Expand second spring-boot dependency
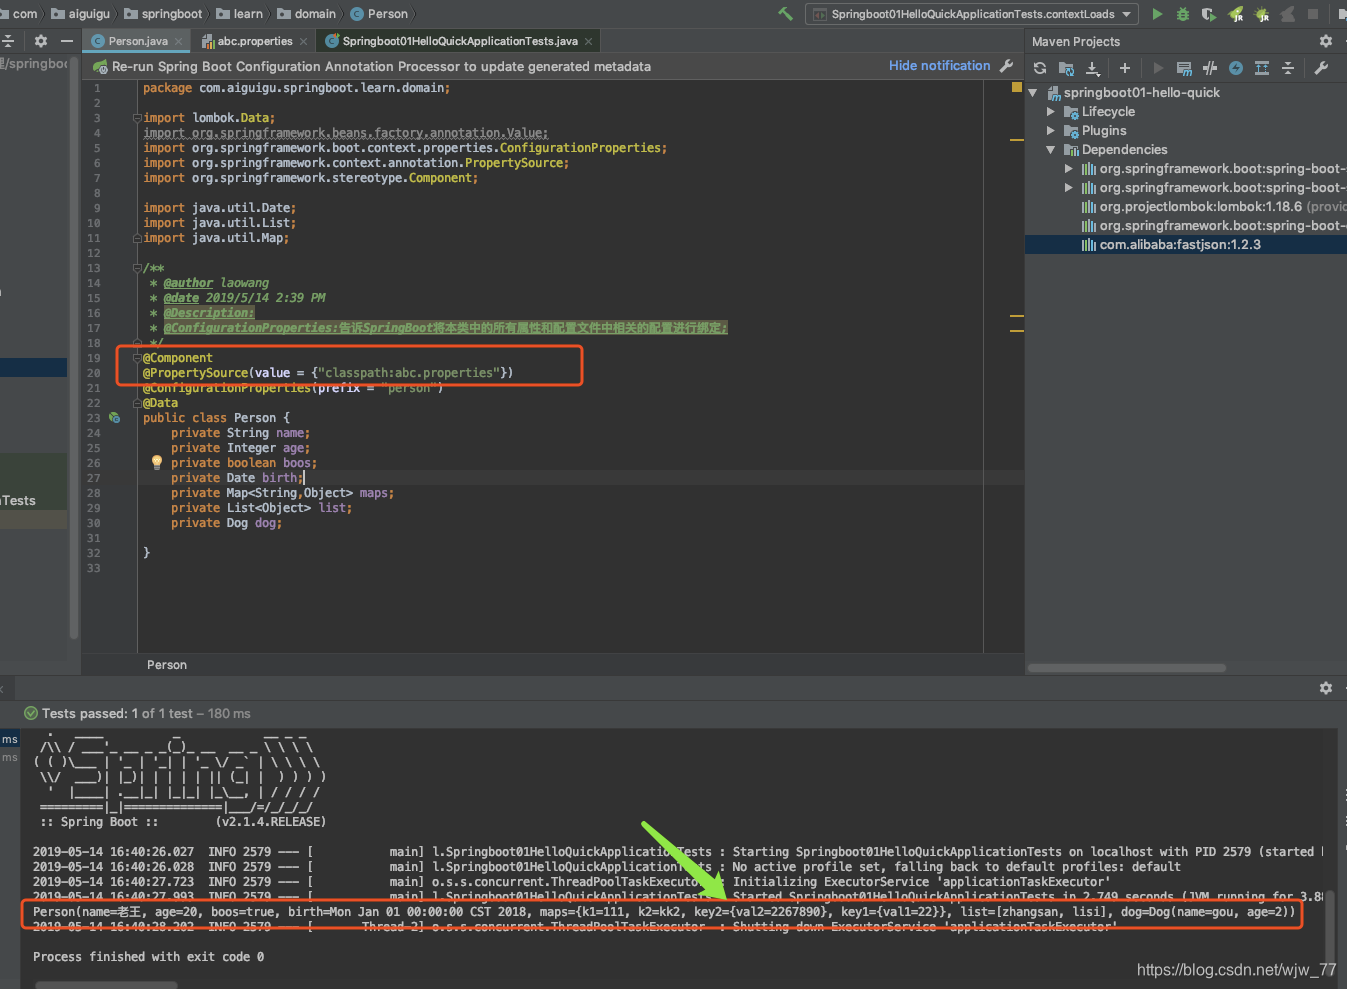Viewport: 1347px width, 989px height. tap(1069, 188)
